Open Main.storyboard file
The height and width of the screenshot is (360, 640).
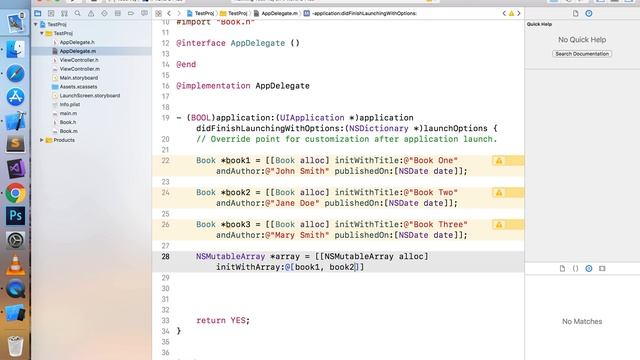point(78,78)
